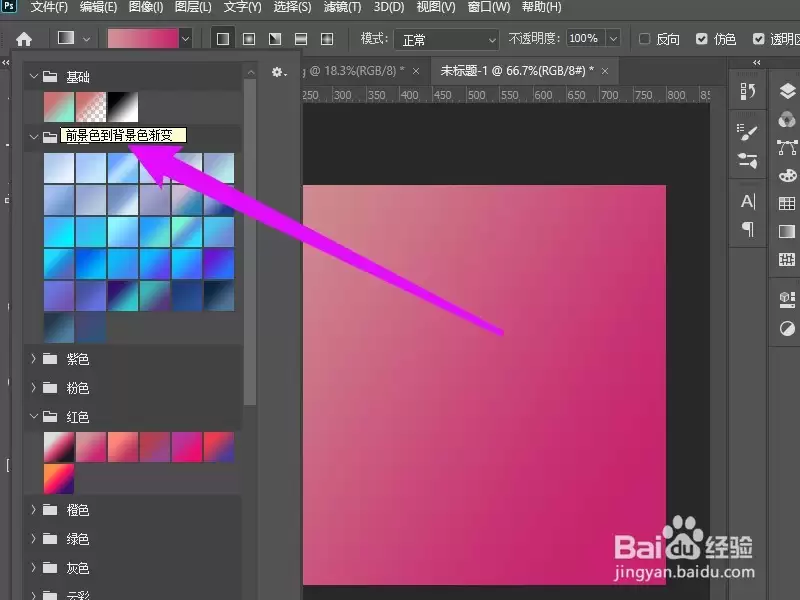
Task: Select the black-to-white gradient swatch
Action: tap(122, 107)
